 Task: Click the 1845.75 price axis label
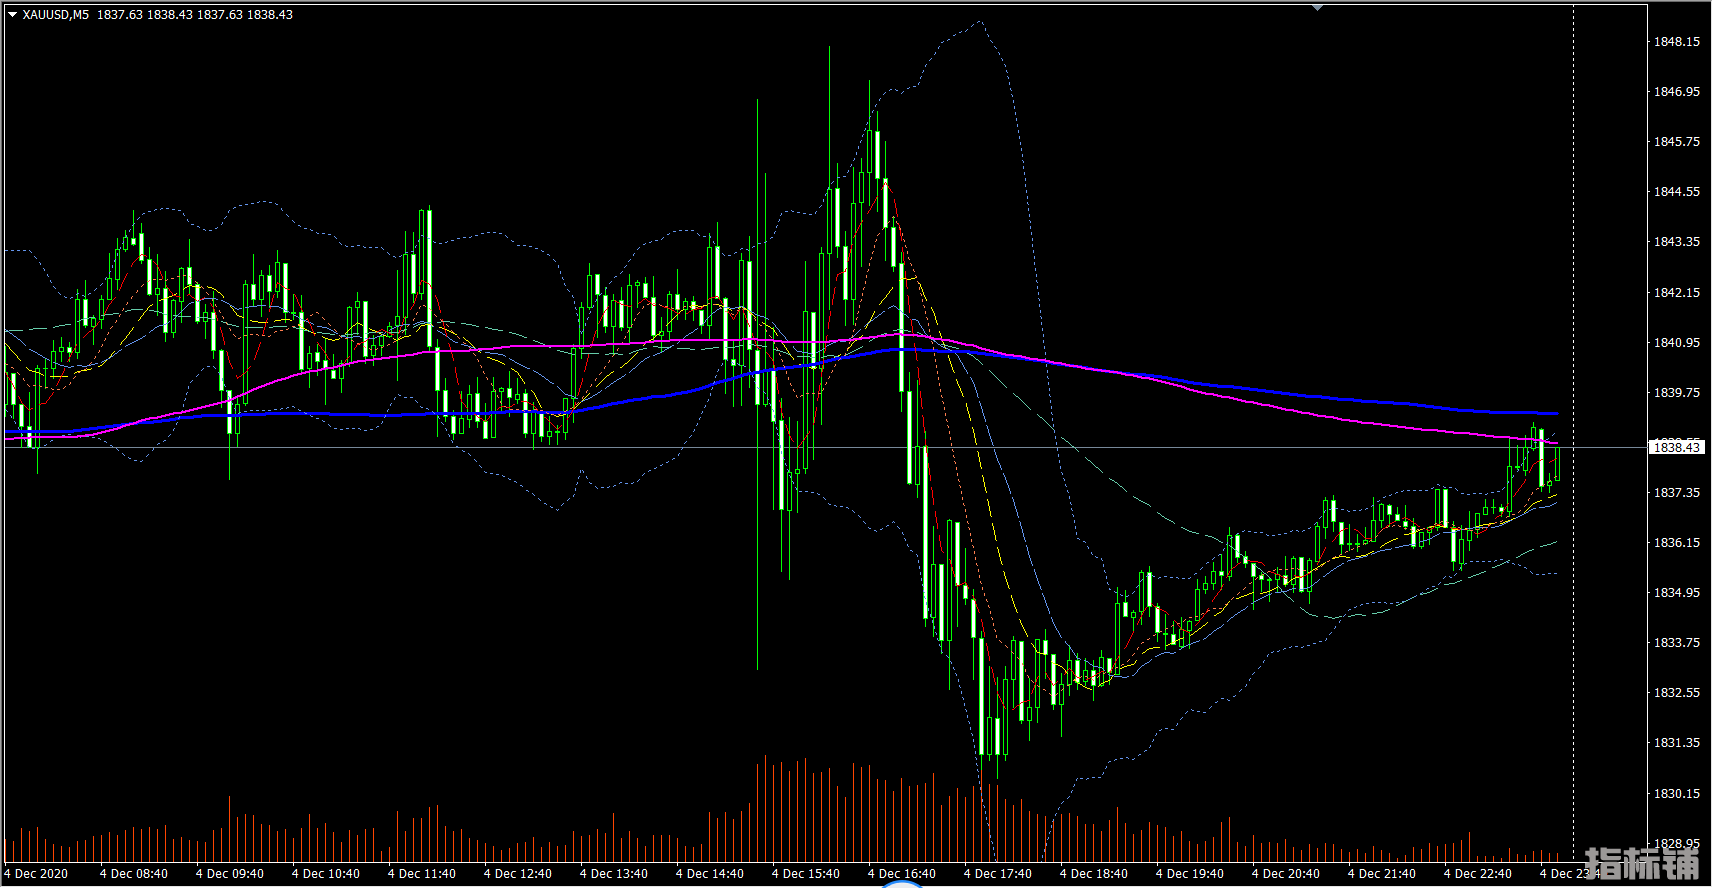1677,141
